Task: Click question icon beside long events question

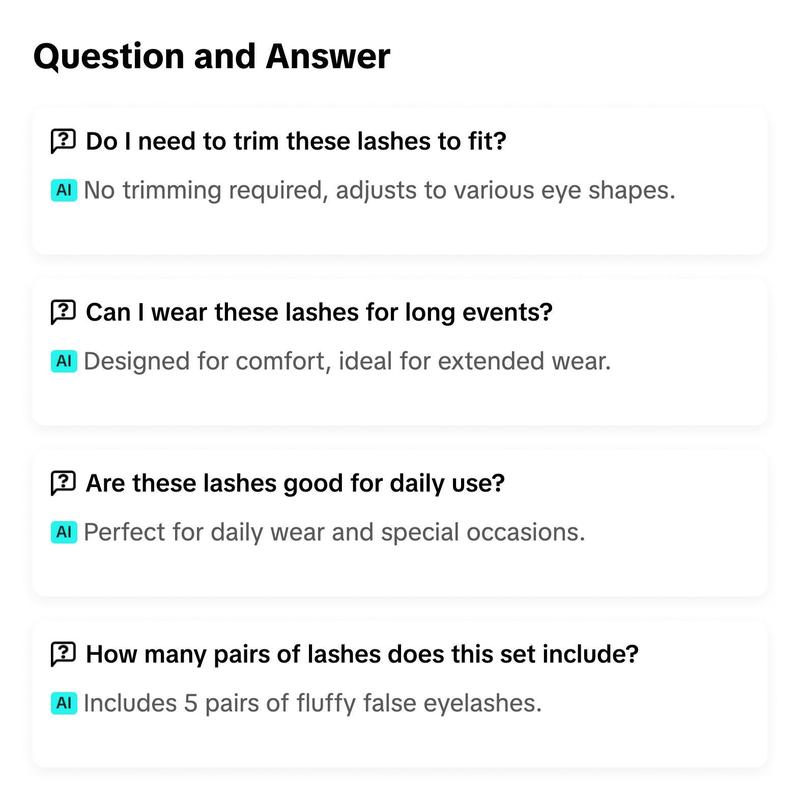Action: (x=63, y=312)
